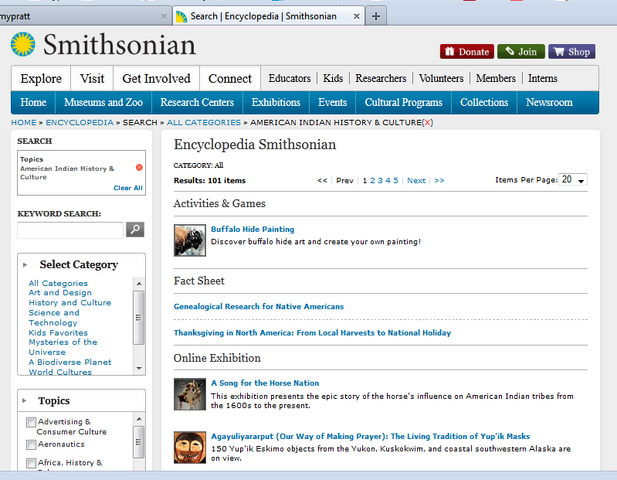Open the Interns link
This screenshot has height=480, width=617.
[x=543, y=78]
